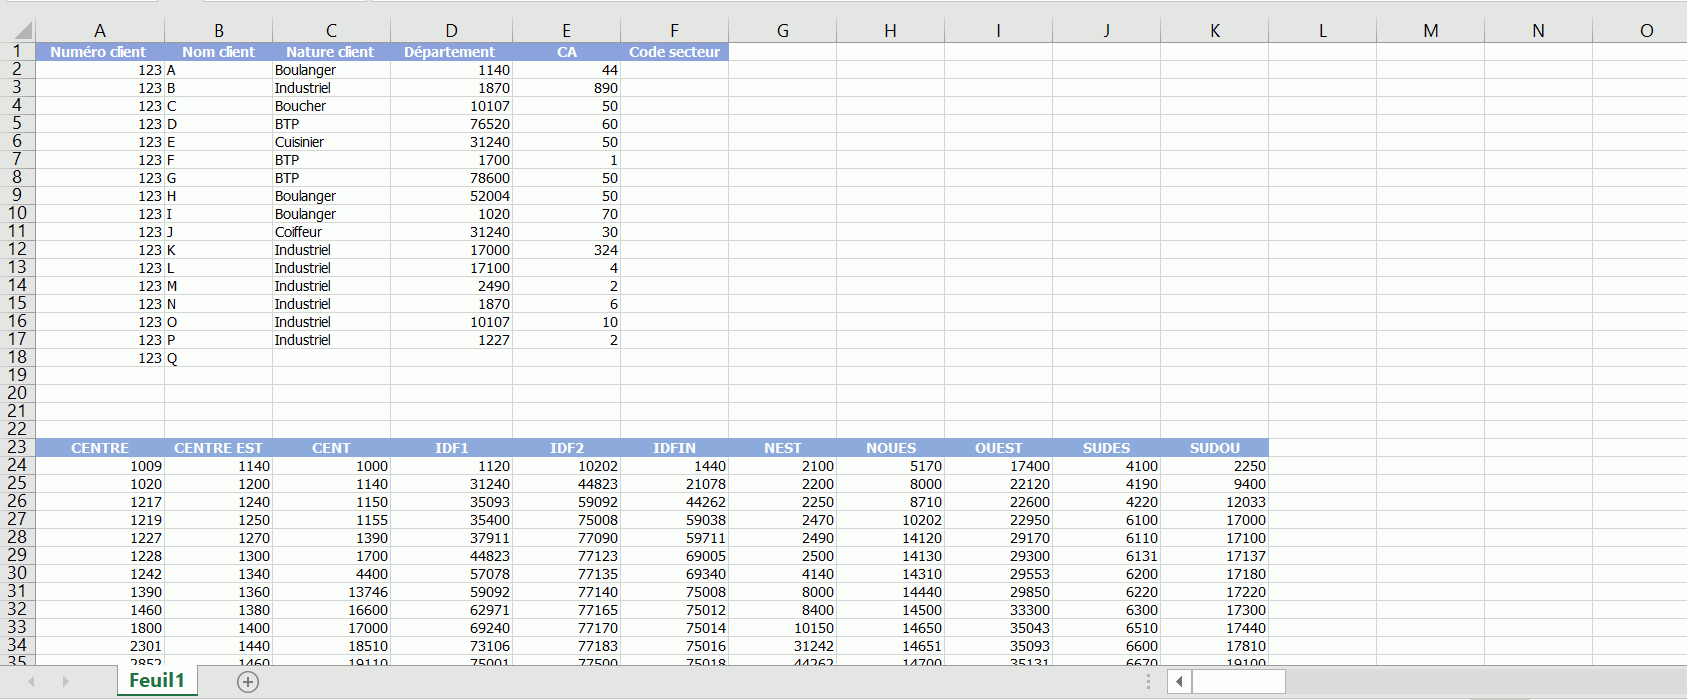Select the cell containing "Coiffeur"

click(330, 232)
